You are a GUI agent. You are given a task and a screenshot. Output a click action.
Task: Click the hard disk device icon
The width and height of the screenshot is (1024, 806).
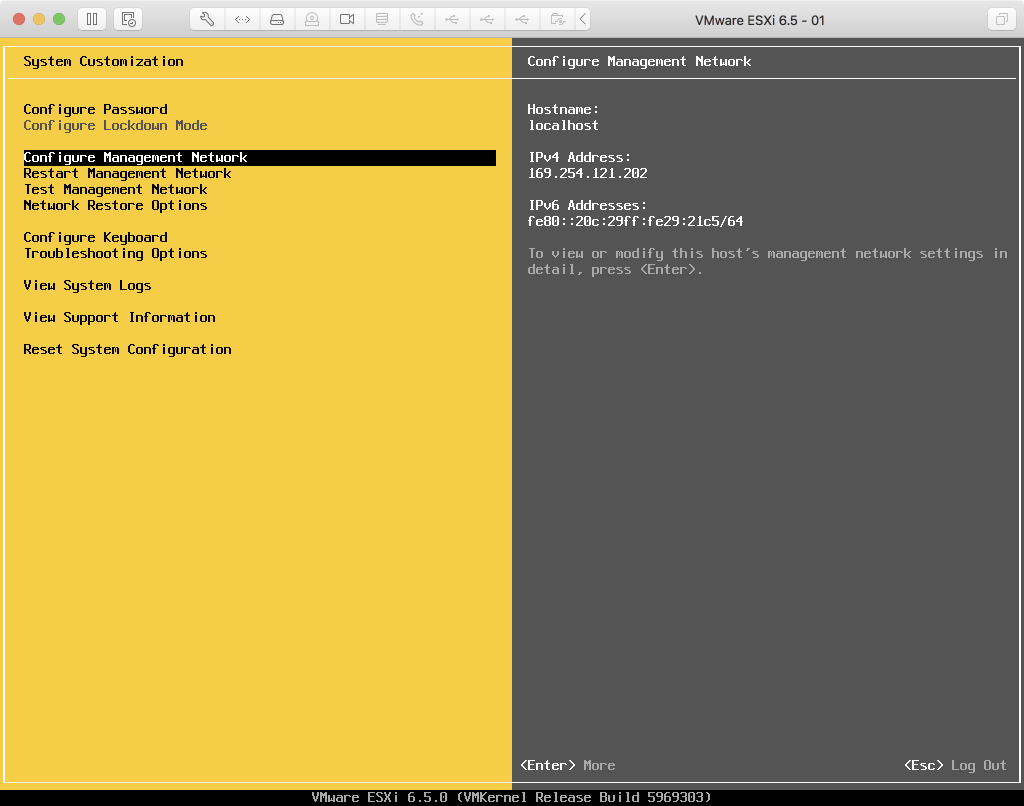(278, 19)
